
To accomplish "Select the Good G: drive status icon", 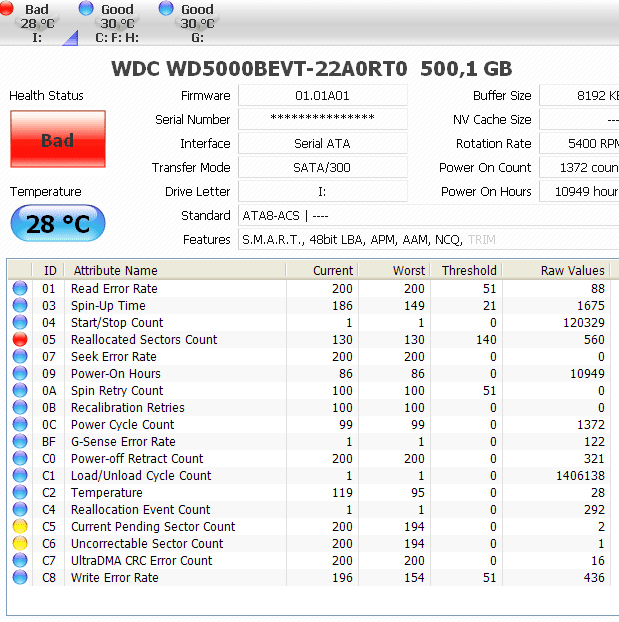I will pyautogui.click(x=166, y=8).
